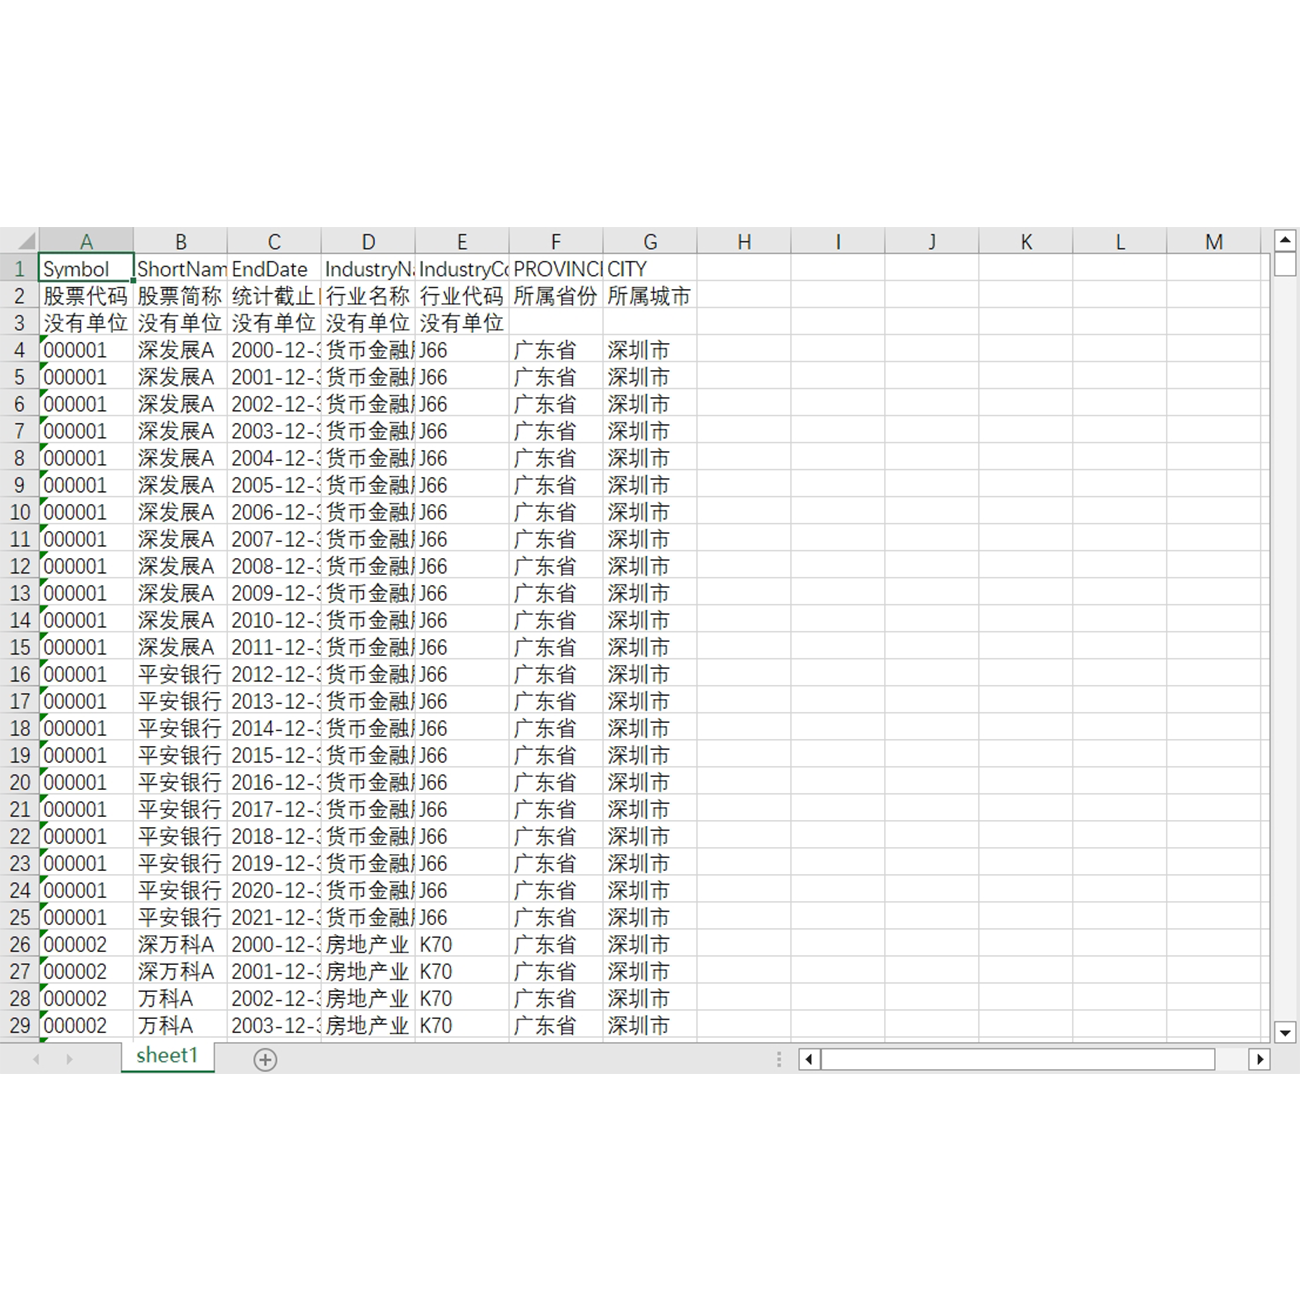Click the horizontal scrollbar track
The height and width of the screenshot is (1300, 1300).
point(1018,1059)
